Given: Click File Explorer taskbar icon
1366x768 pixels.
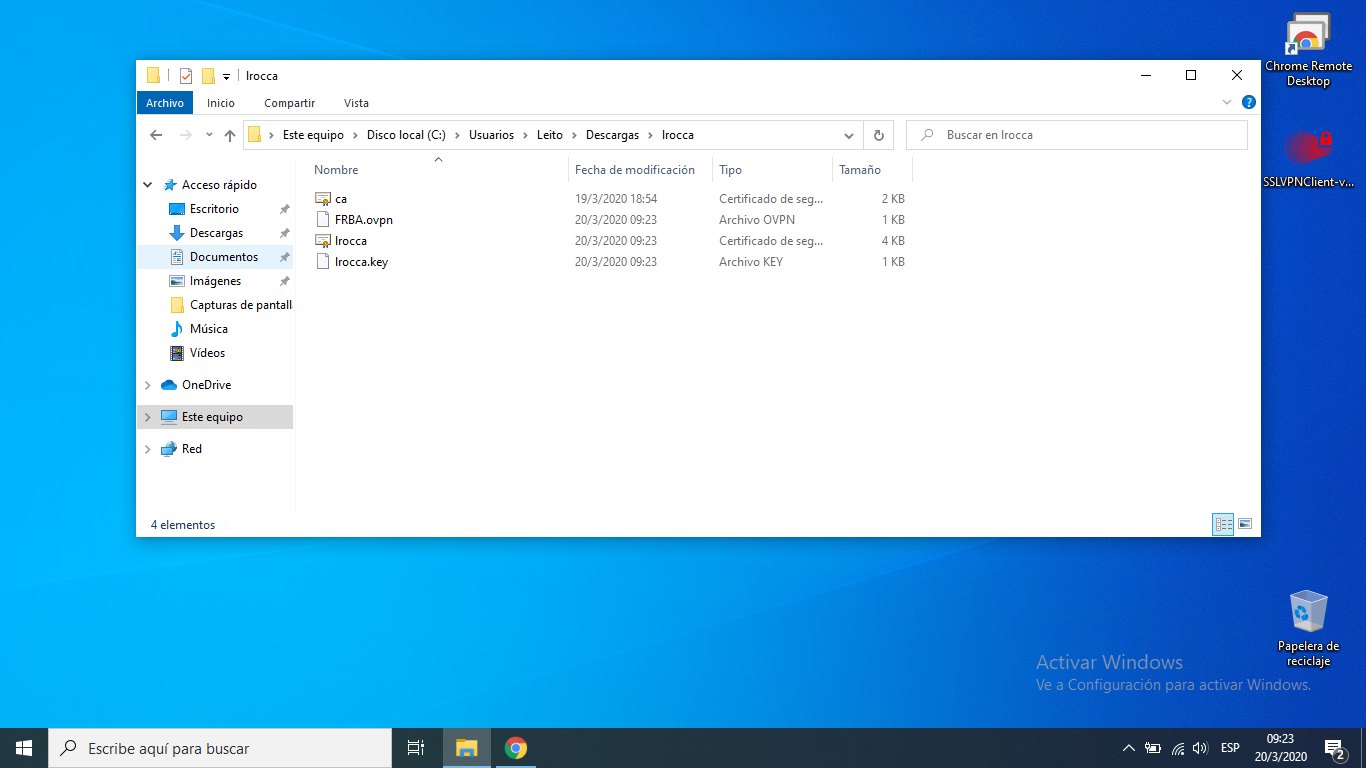Looking at the screenshot, I should click(466, 748).
